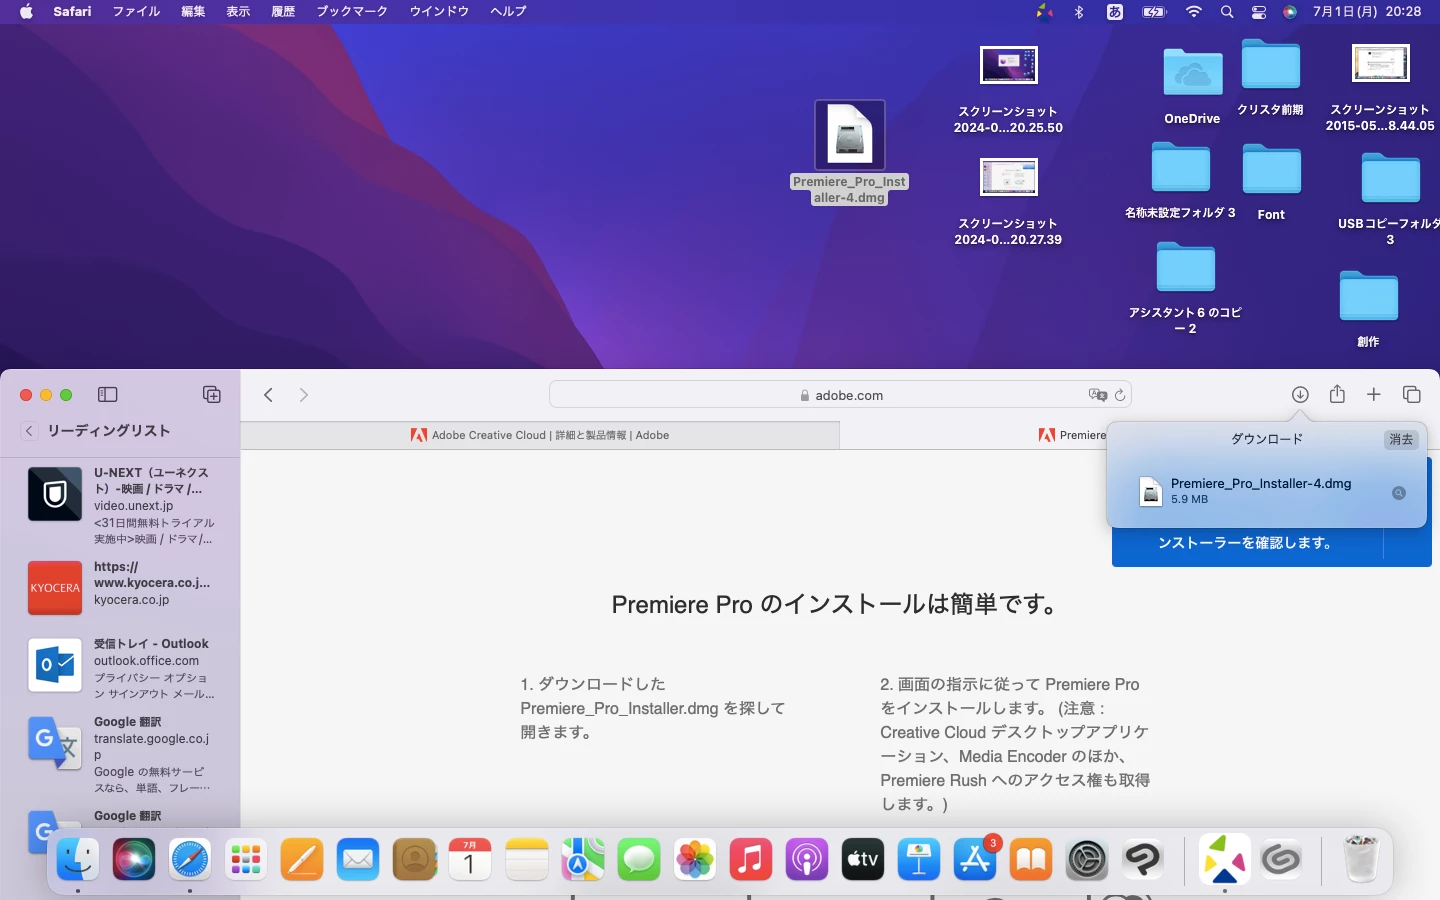Open the ブックマーク menu
Image resolution: width=1440 pixels, height=900 pixels.
click(x=352, y=11)
